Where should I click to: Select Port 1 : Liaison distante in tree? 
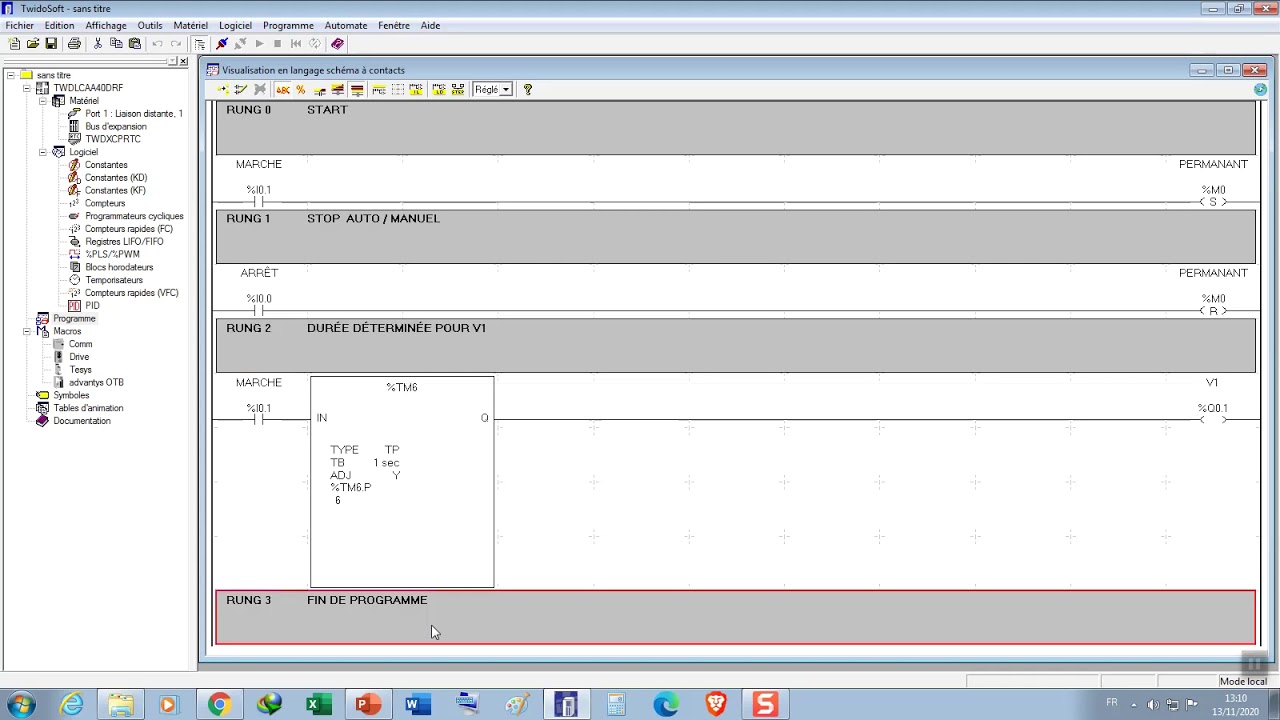click(134, 114)
